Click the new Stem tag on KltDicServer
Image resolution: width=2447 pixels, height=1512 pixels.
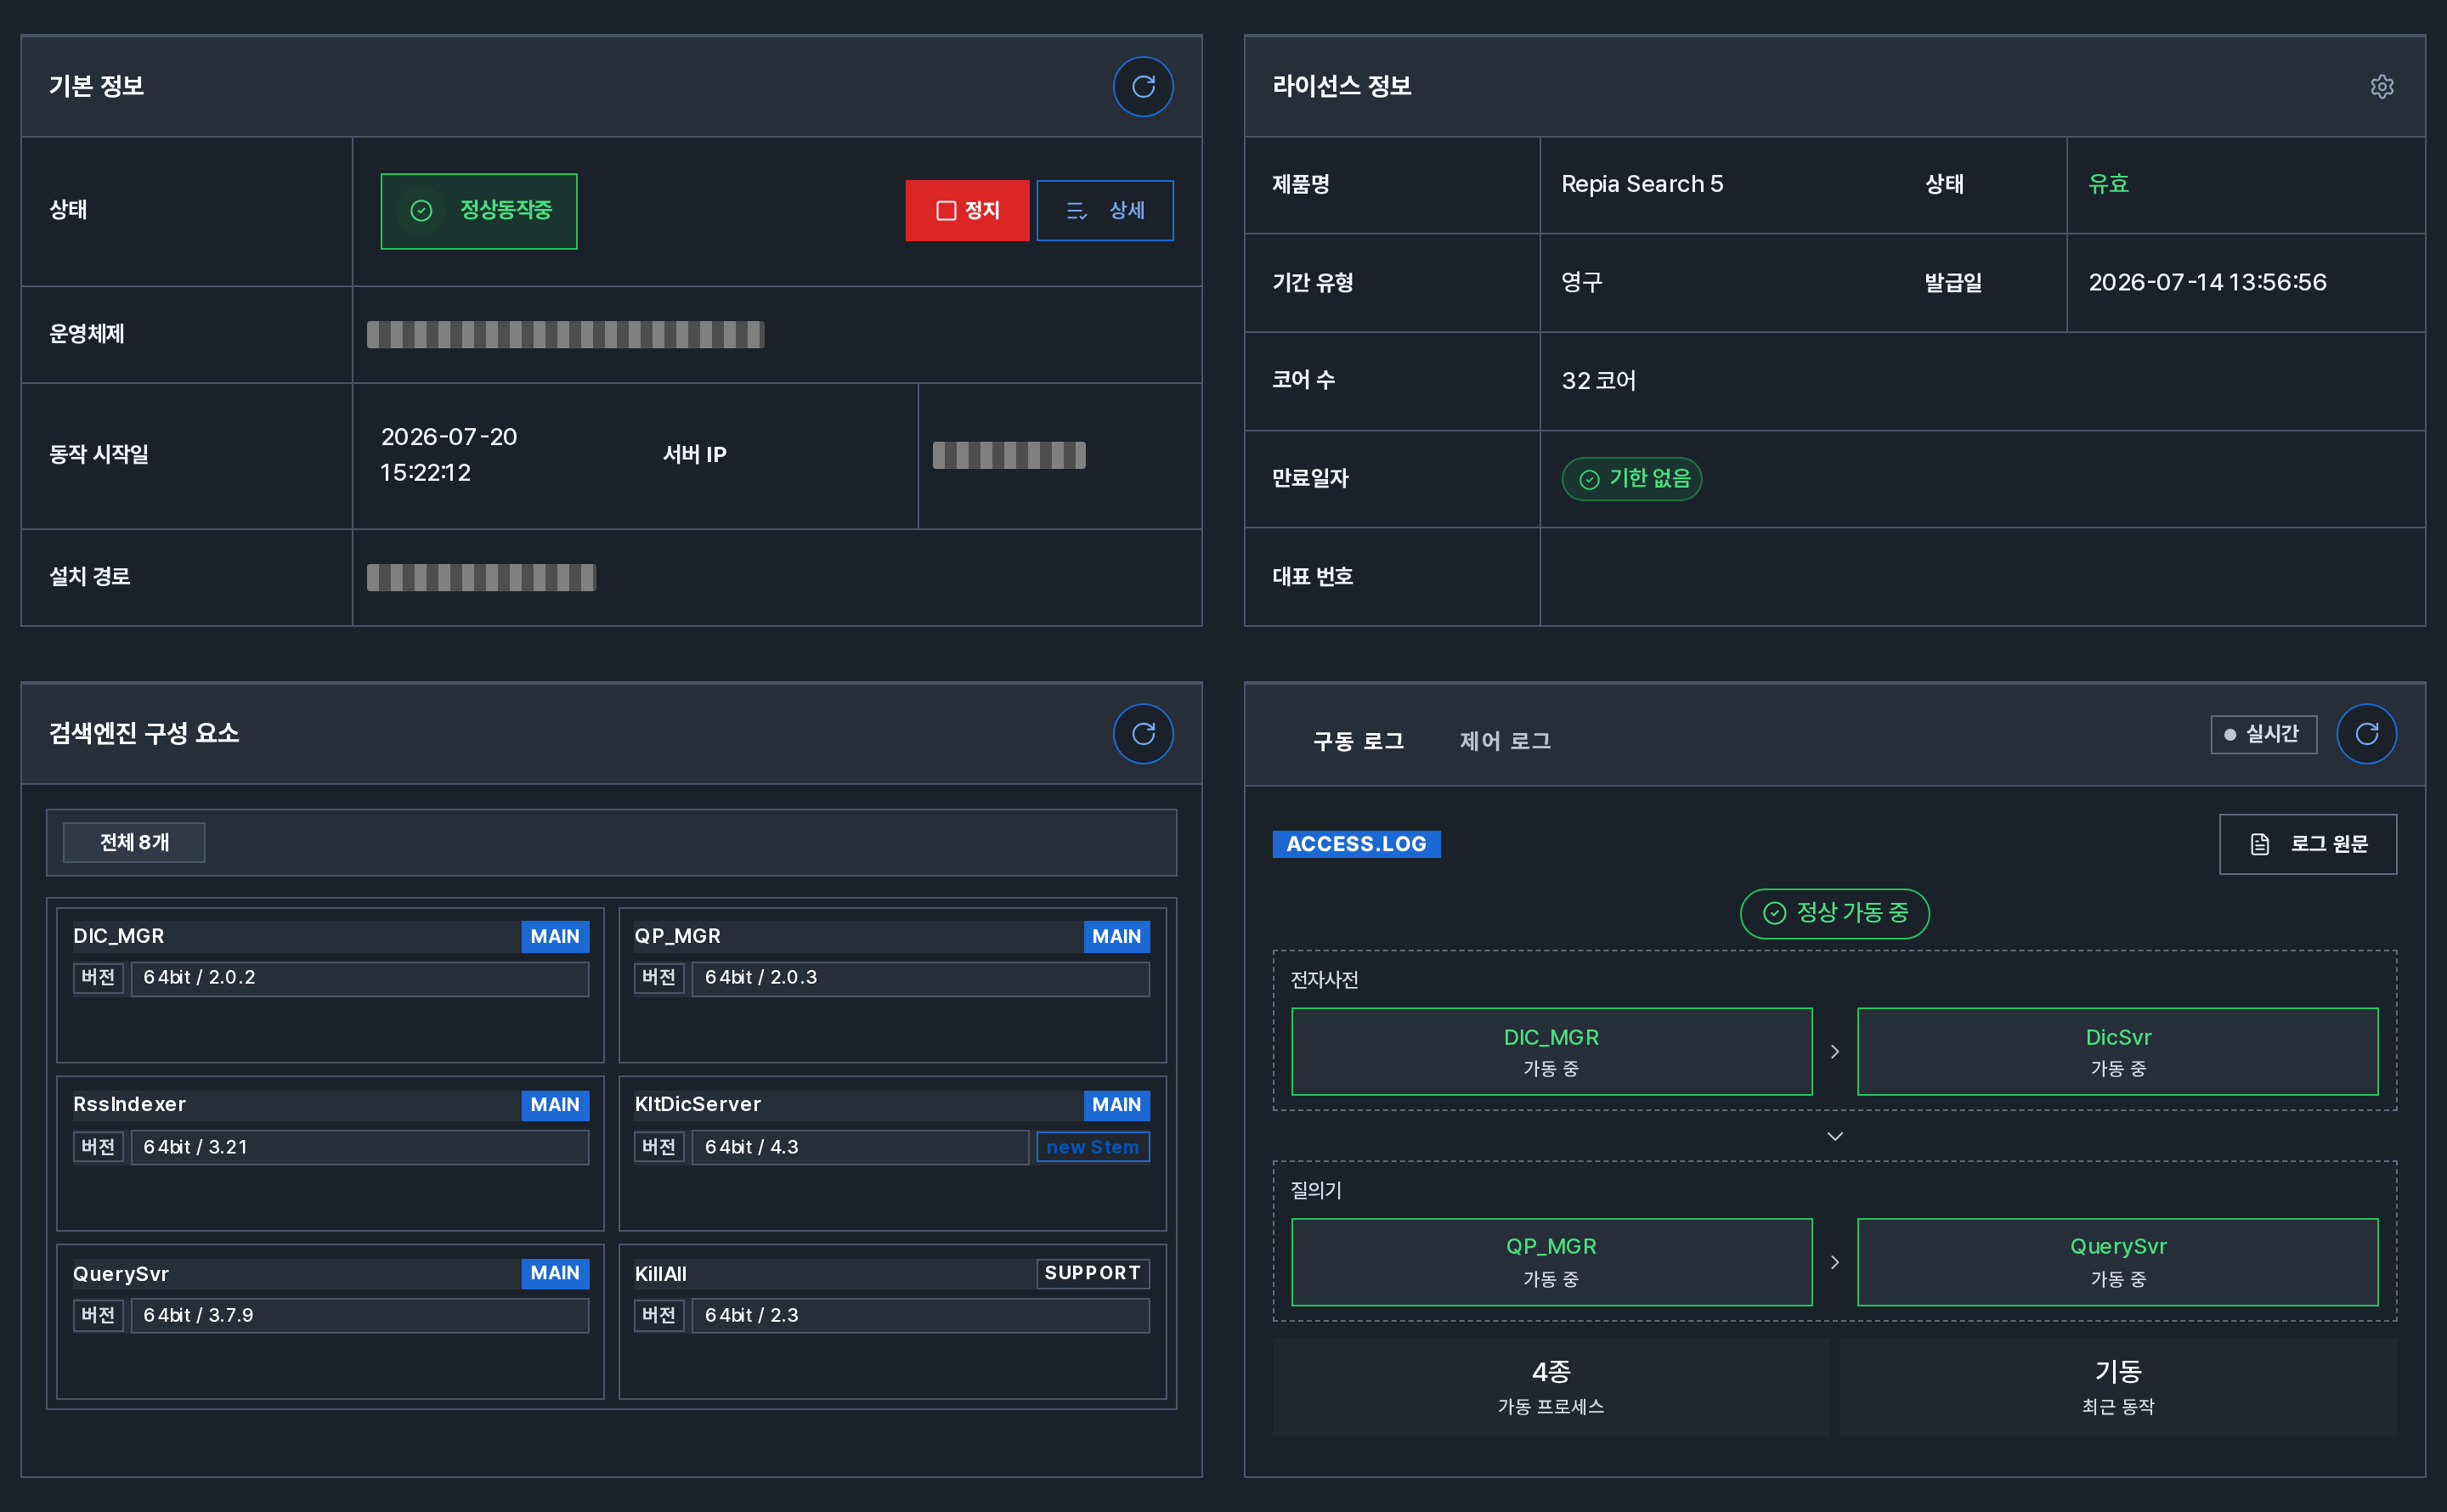coord(1092,1147)
